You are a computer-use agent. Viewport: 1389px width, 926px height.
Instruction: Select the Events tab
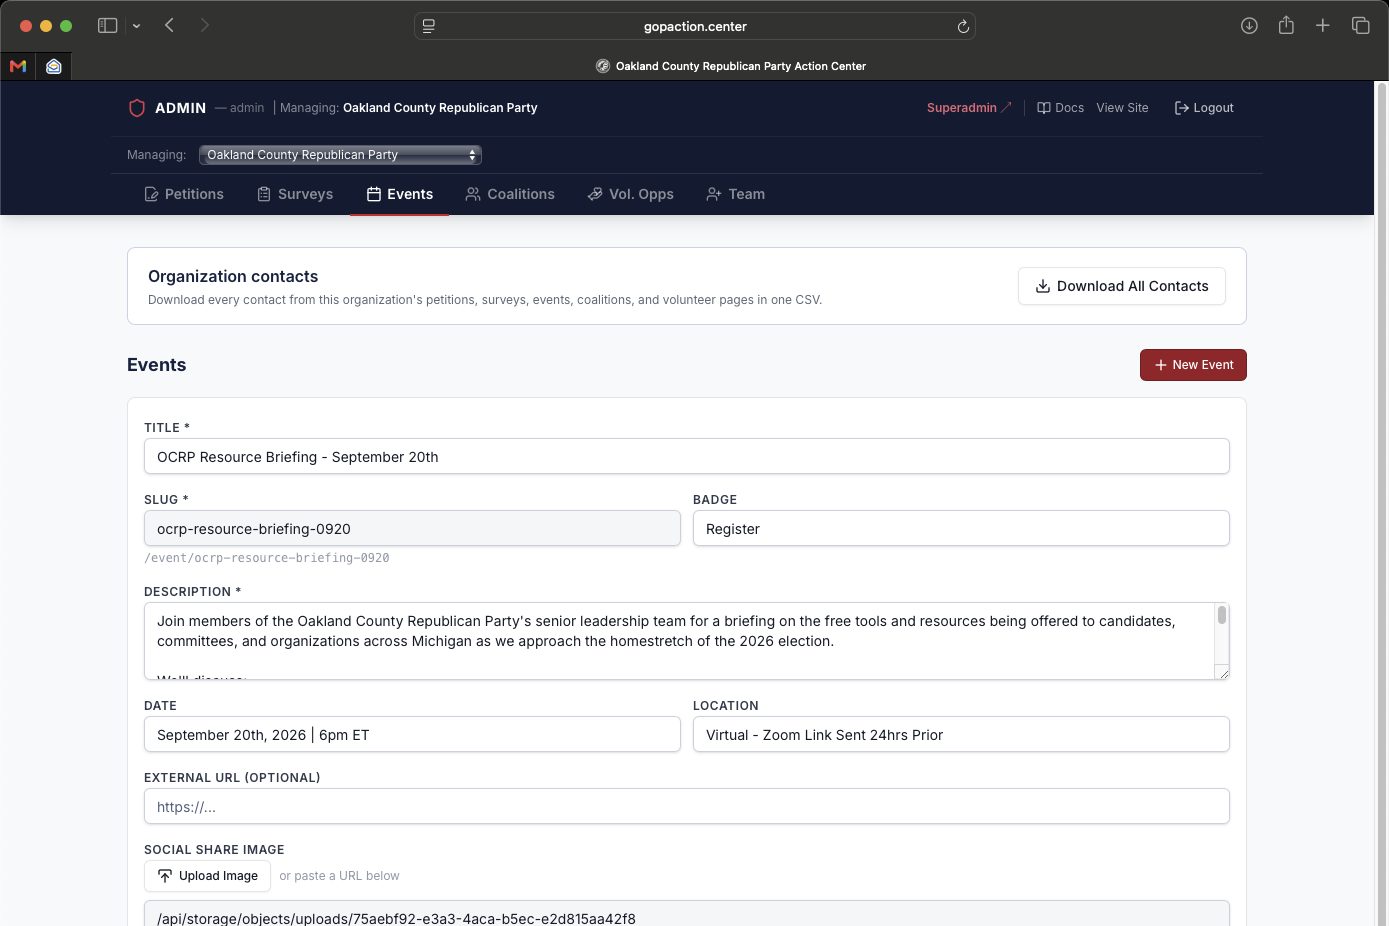[400, 194]
